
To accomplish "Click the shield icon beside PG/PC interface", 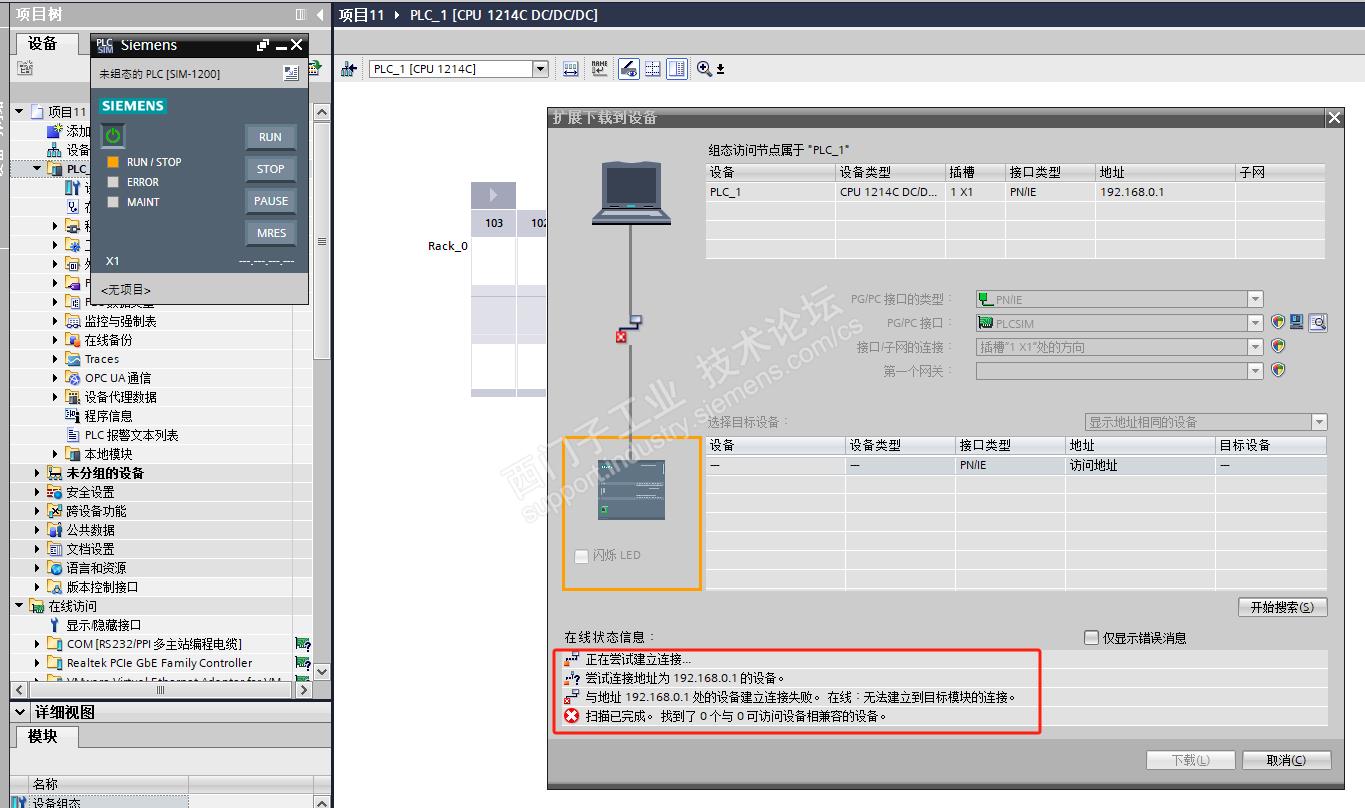I will coord(1278,322).
